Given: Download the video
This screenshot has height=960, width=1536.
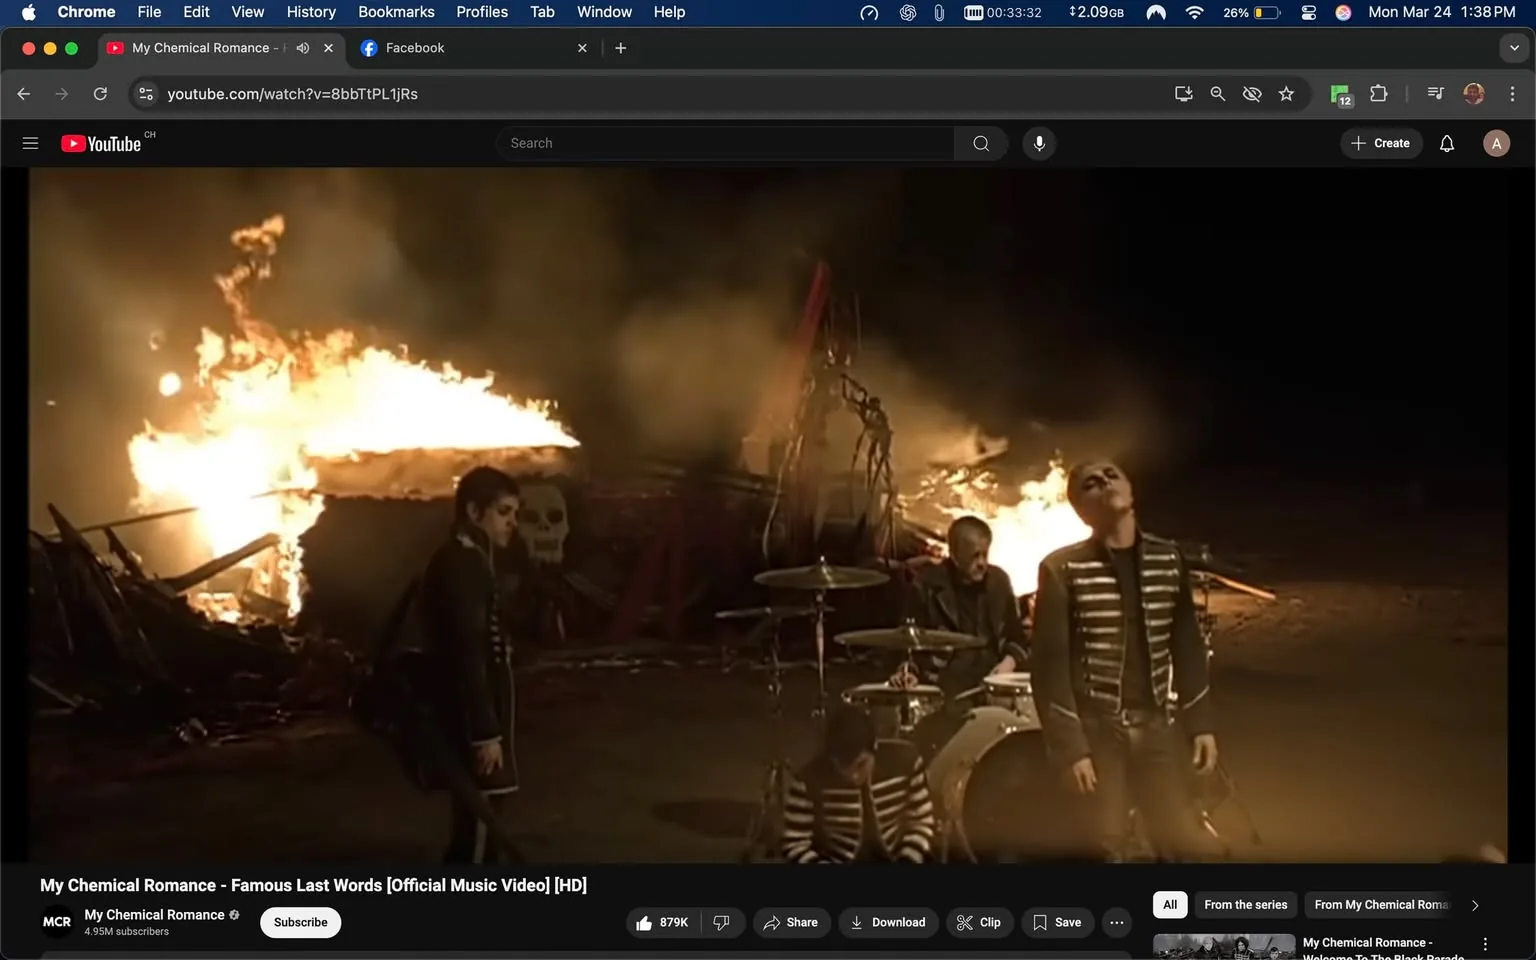Looking at the screenshot, I should point(888,922).
